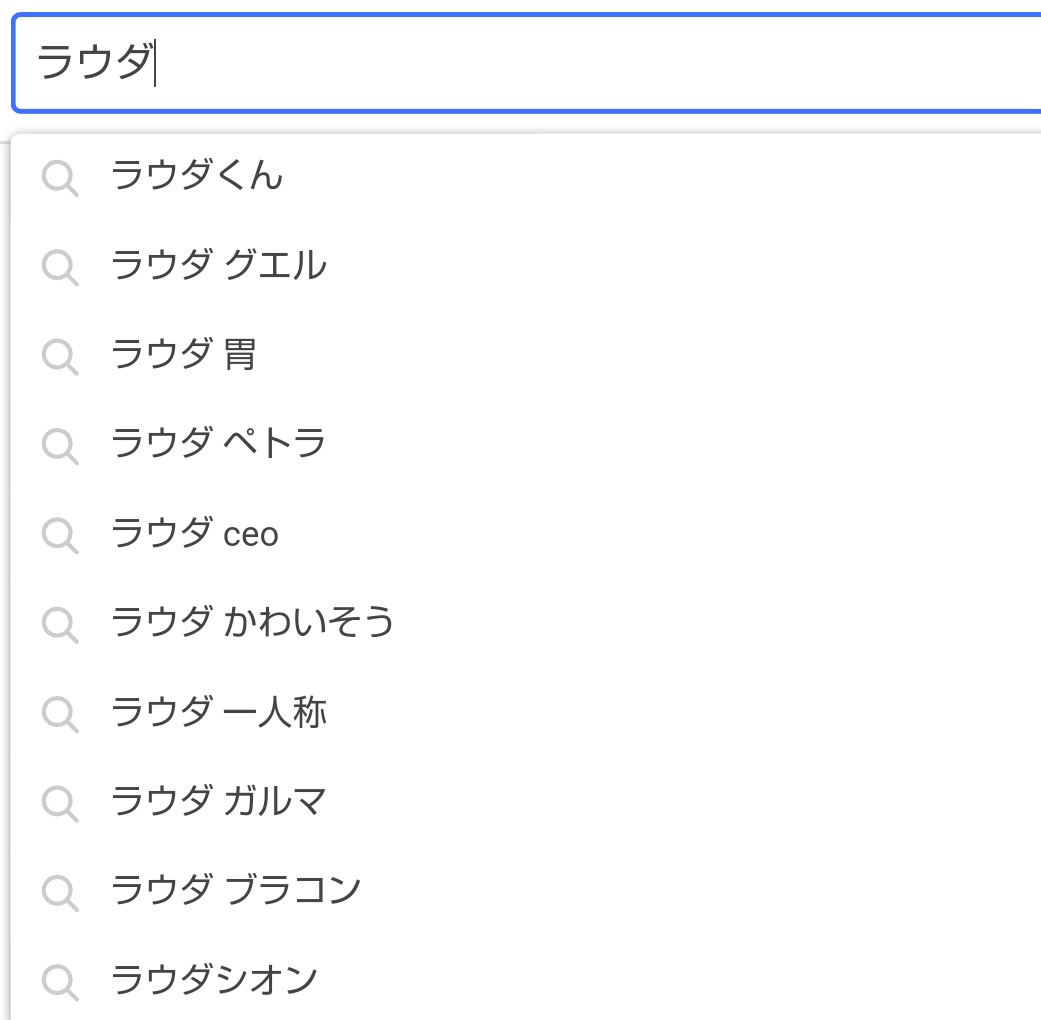Click search icon beside ラウダ 一人称
This screenshot has width=1041, height=1020.
click(60, 714)
